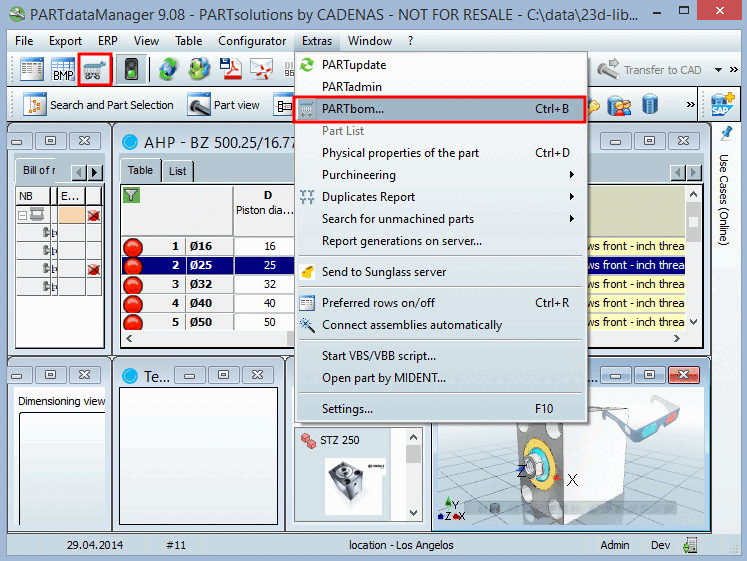Click table horizontal scrollbar left arrow
747x561 pixels.
click(129, 338)
